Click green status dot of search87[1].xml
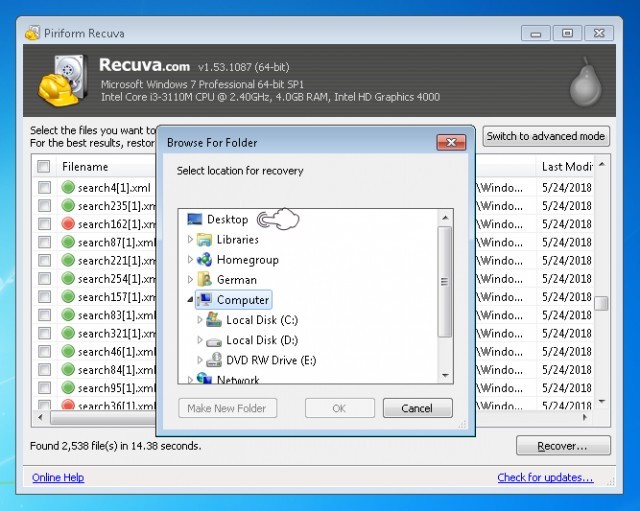This screenshot has height=511, width=640. tap(68, 242)
